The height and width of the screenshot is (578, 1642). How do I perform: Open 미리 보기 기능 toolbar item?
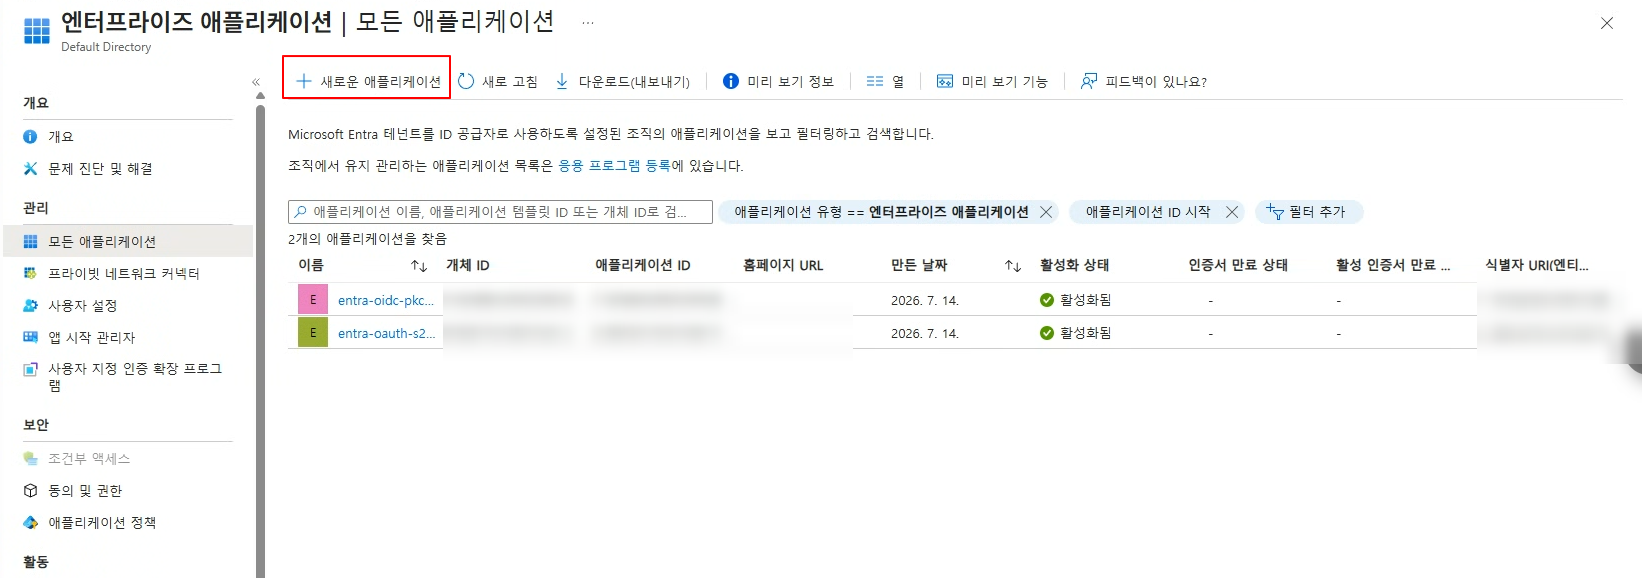[x=992, y=81]
